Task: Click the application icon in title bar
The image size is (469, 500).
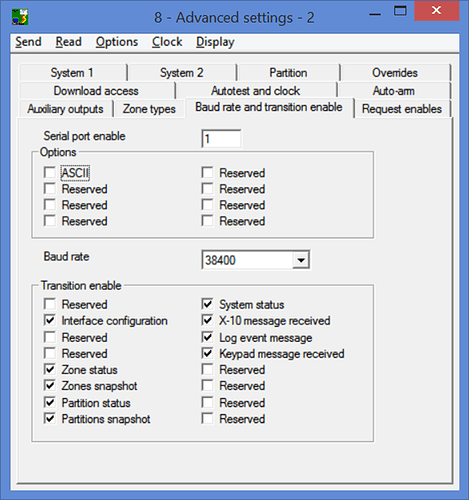Action: coord(20,17)
